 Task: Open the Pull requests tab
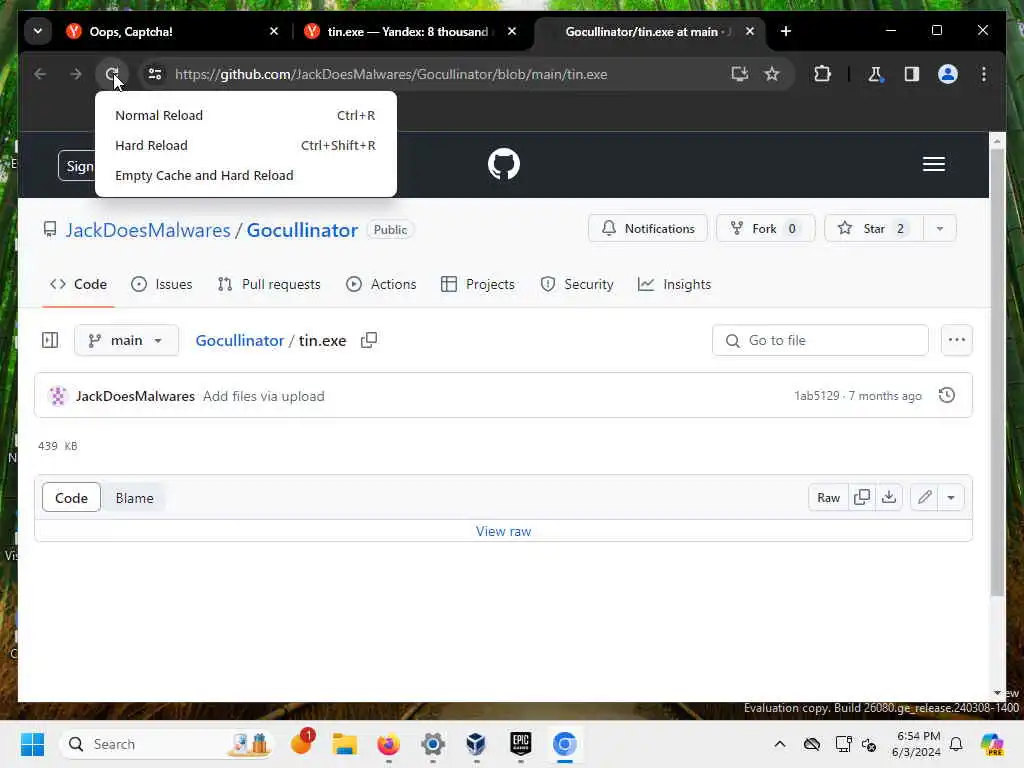point(269,284)
